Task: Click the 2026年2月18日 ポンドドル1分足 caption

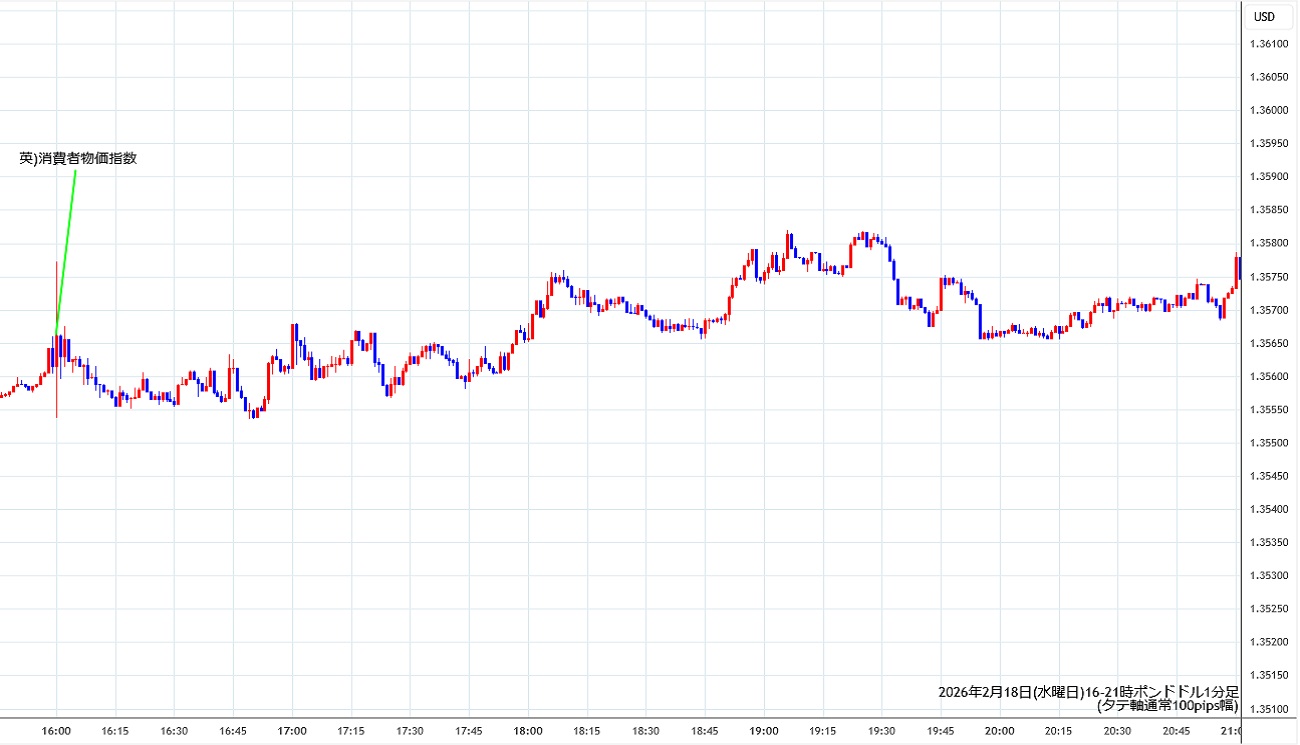Action: (1088, 691)
